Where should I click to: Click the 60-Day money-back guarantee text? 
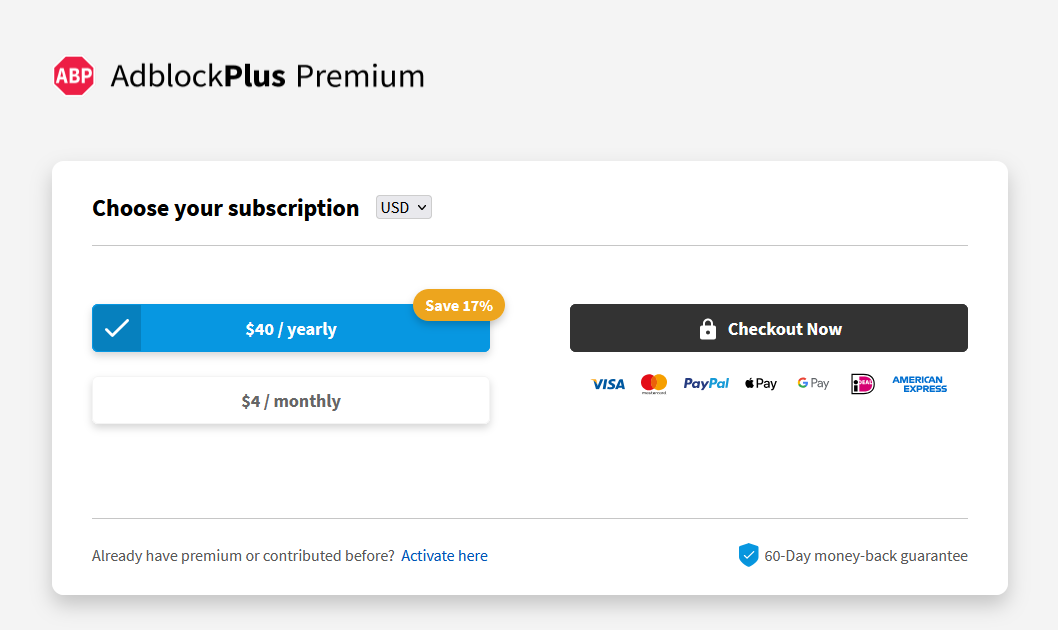point(866,556)
